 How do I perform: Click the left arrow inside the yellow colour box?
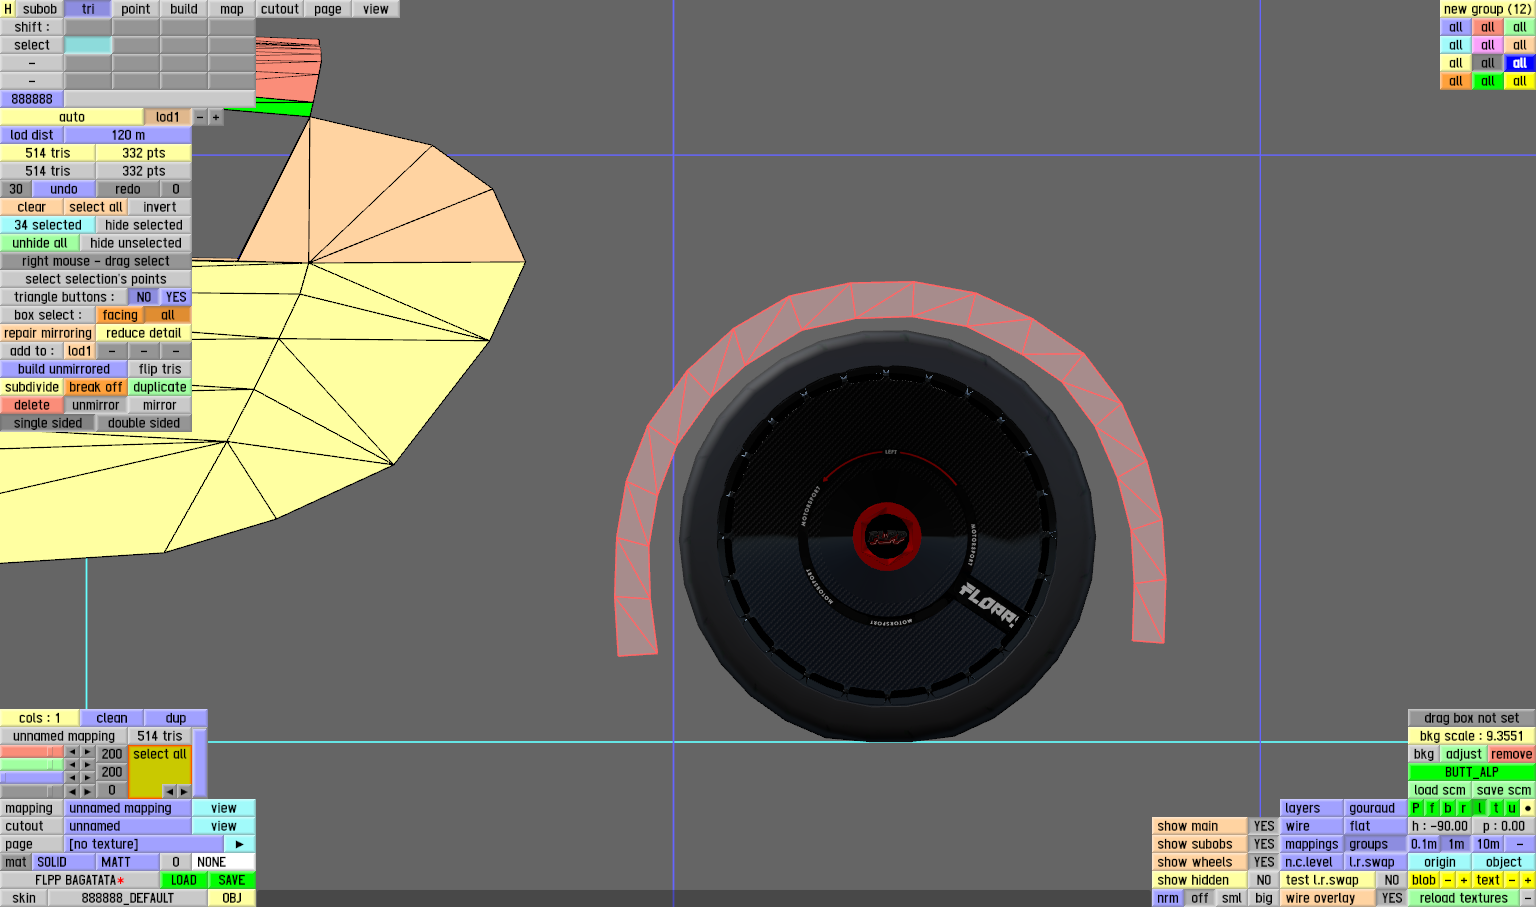(x=168, y=791)
